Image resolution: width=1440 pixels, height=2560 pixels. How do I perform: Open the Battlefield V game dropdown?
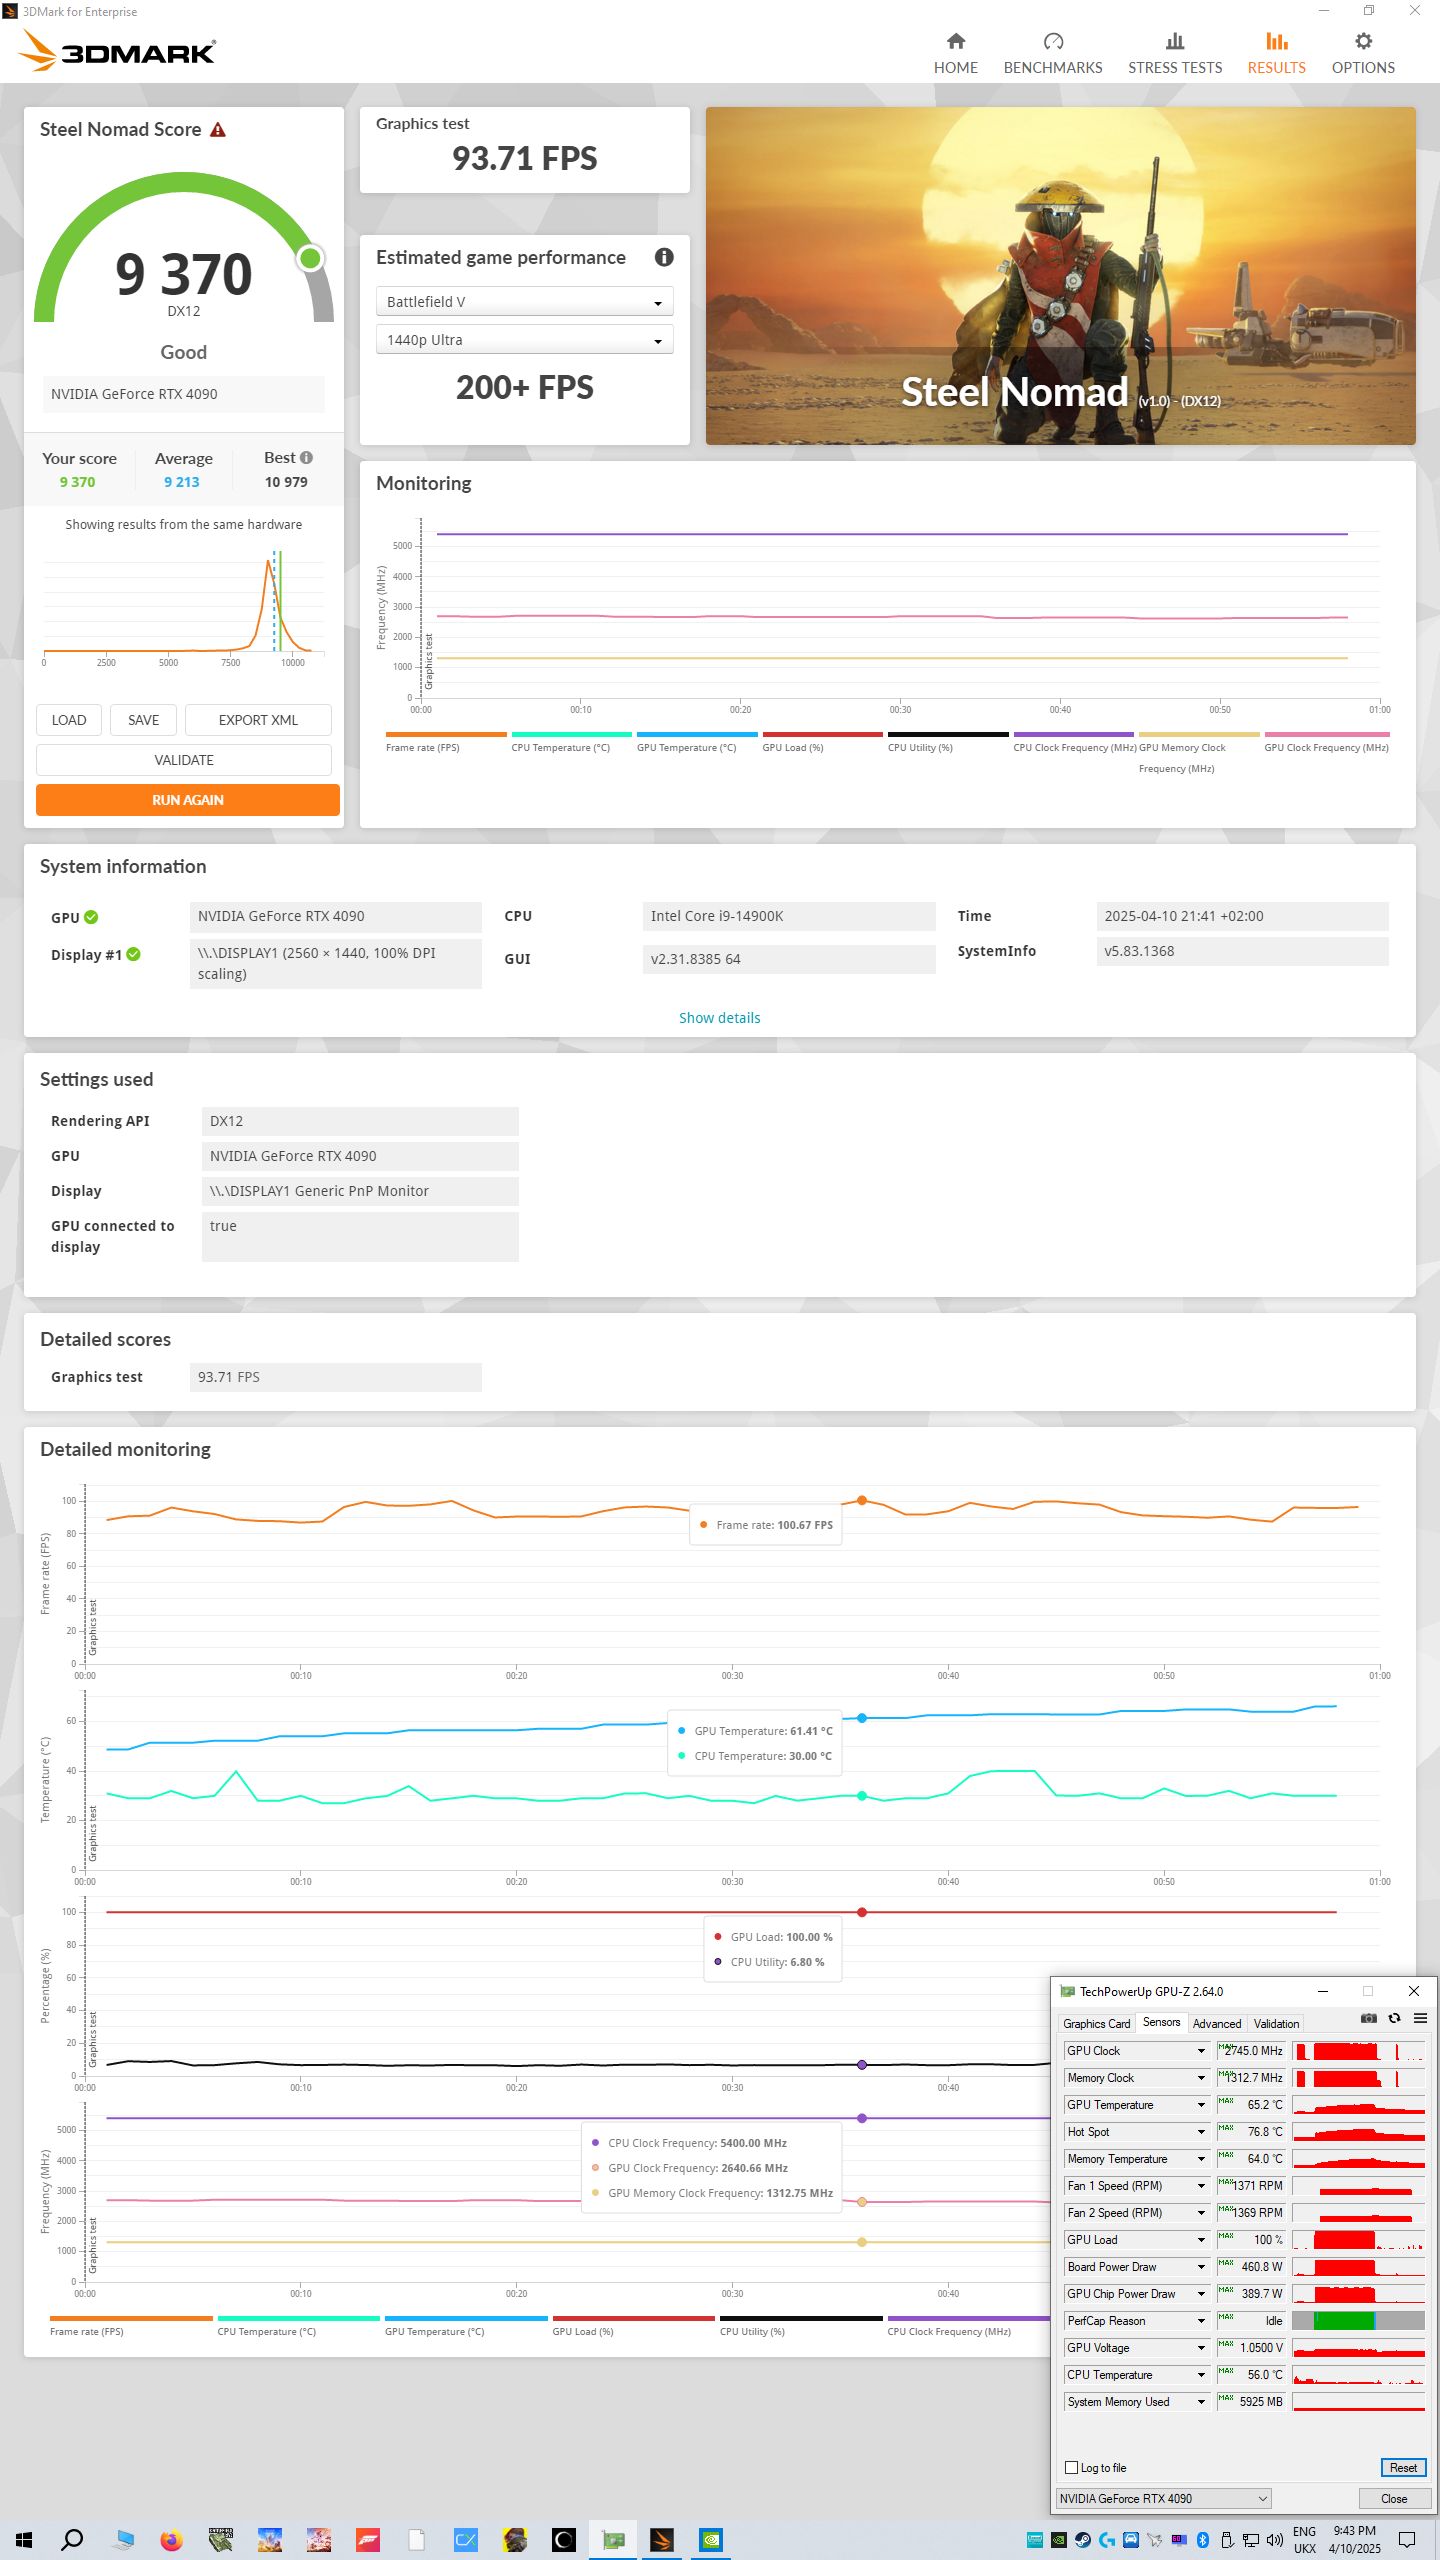coord(524,301)
